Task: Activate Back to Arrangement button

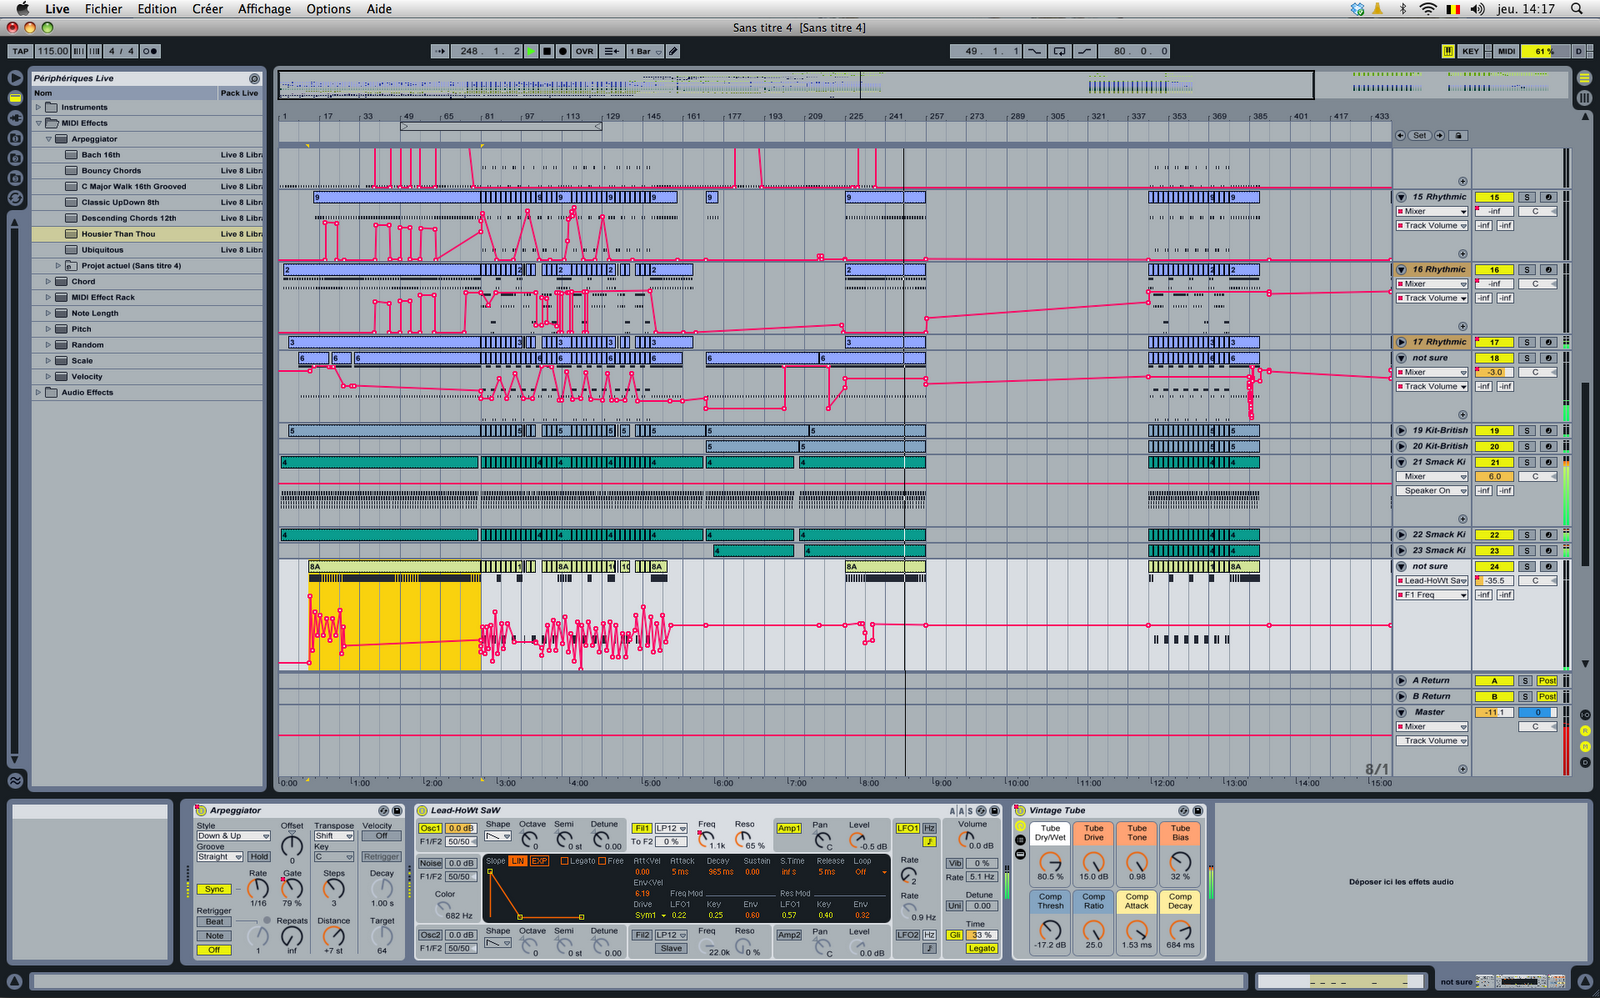Action: coord(611,51)
